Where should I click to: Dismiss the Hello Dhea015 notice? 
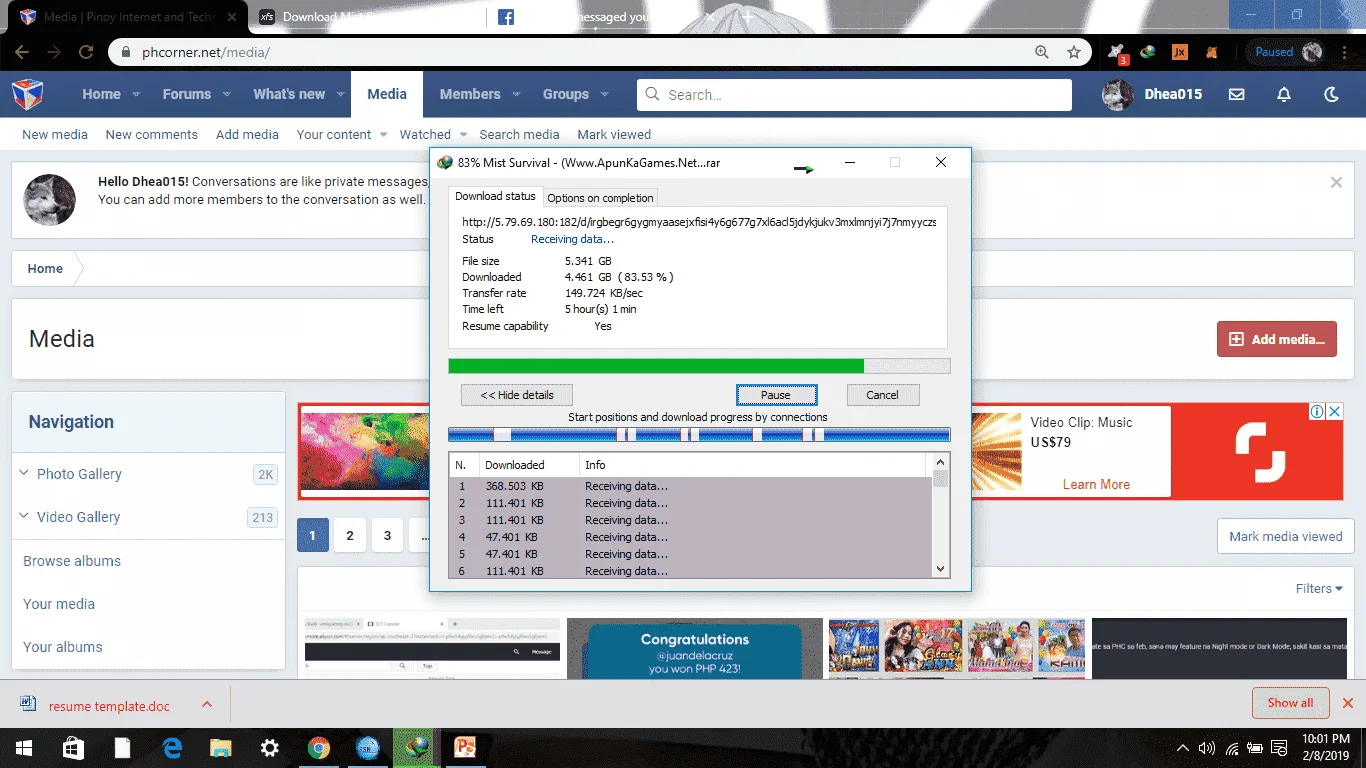(x=1336, y=183)
